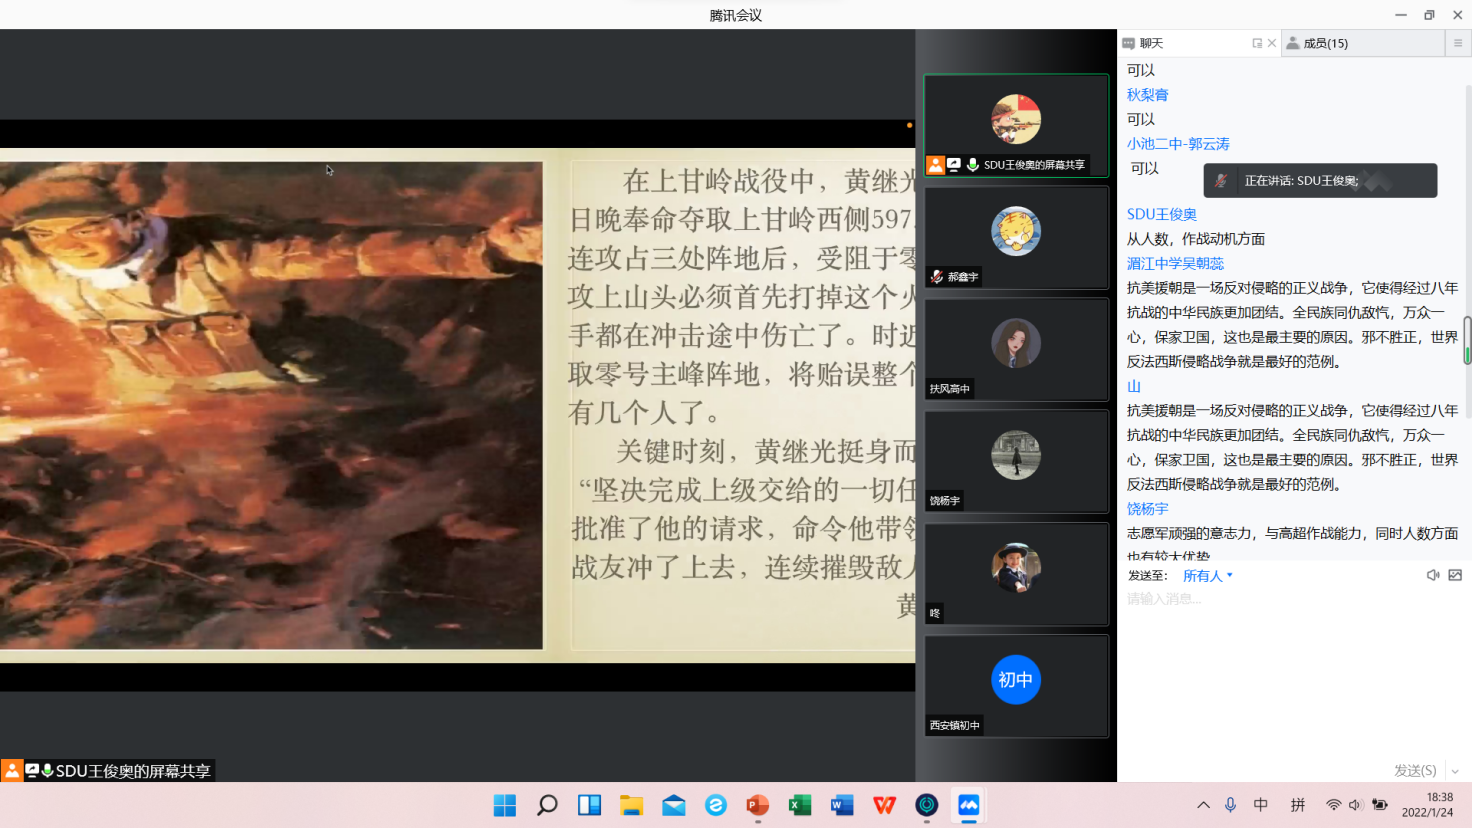Viewport: 1472px width, 828px height.
Task: Click sender name 小池二中-郭云涛 in chat
Action: (1178, 144)
